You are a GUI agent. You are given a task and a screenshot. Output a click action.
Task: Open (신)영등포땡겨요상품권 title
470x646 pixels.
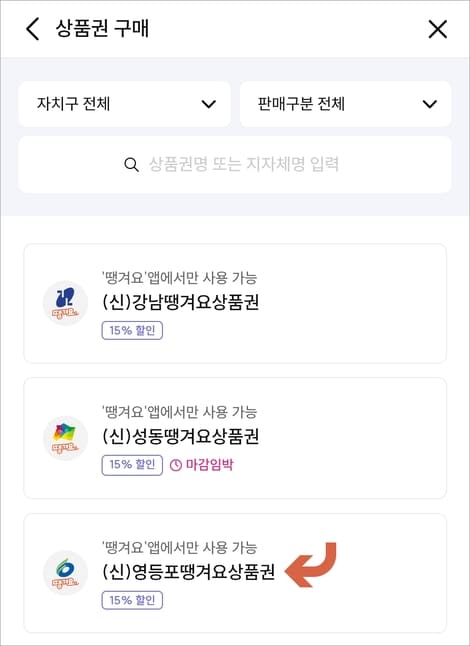tap(188, 571)
